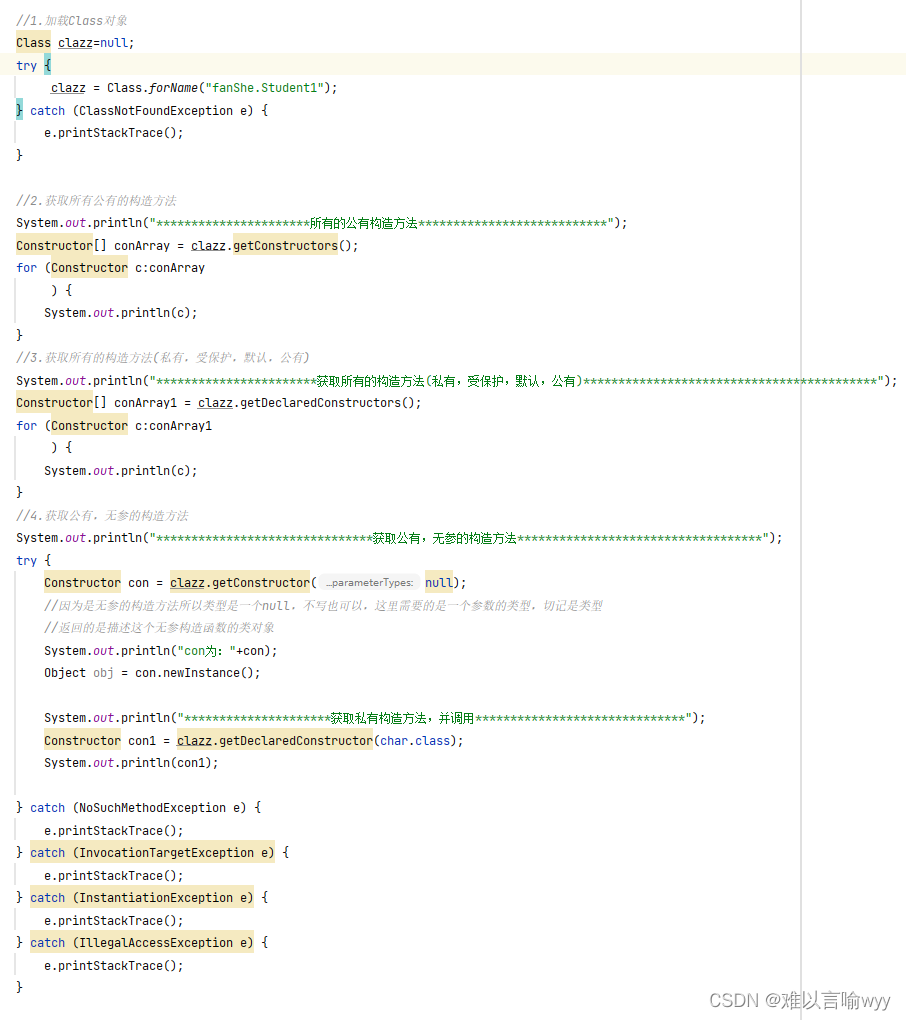Click the null argument in getConstructor
The height and width of the screenshot is (1020, 906).
[436, 582]
